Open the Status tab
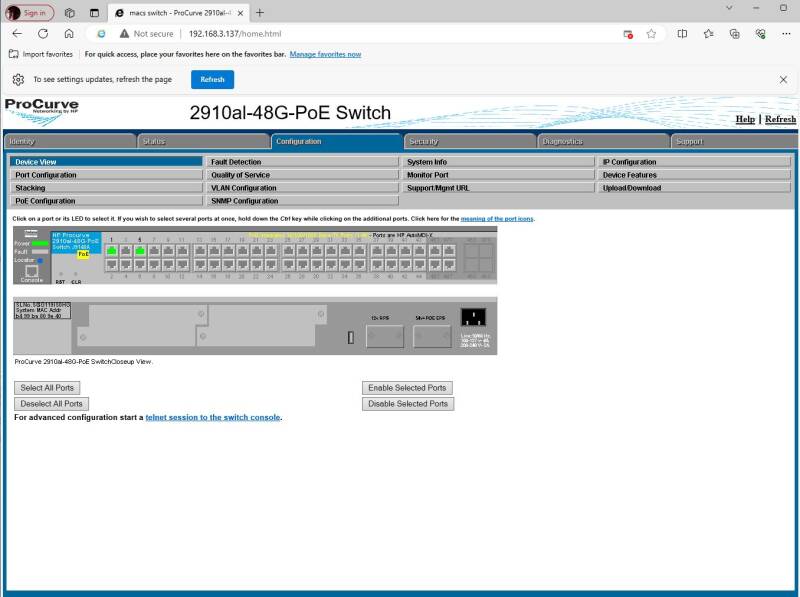This screenshot has width=800, height=597. [203, 141]
